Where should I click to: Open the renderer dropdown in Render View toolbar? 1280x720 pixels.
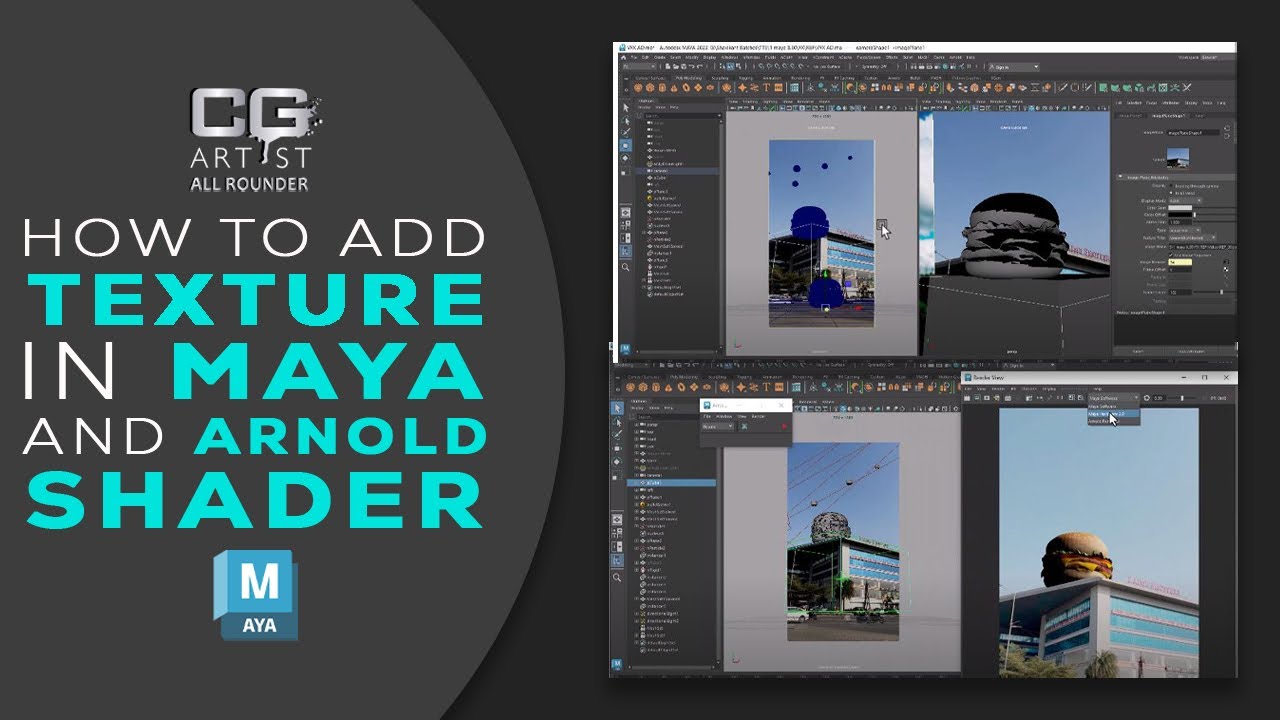pos(1114,398)
